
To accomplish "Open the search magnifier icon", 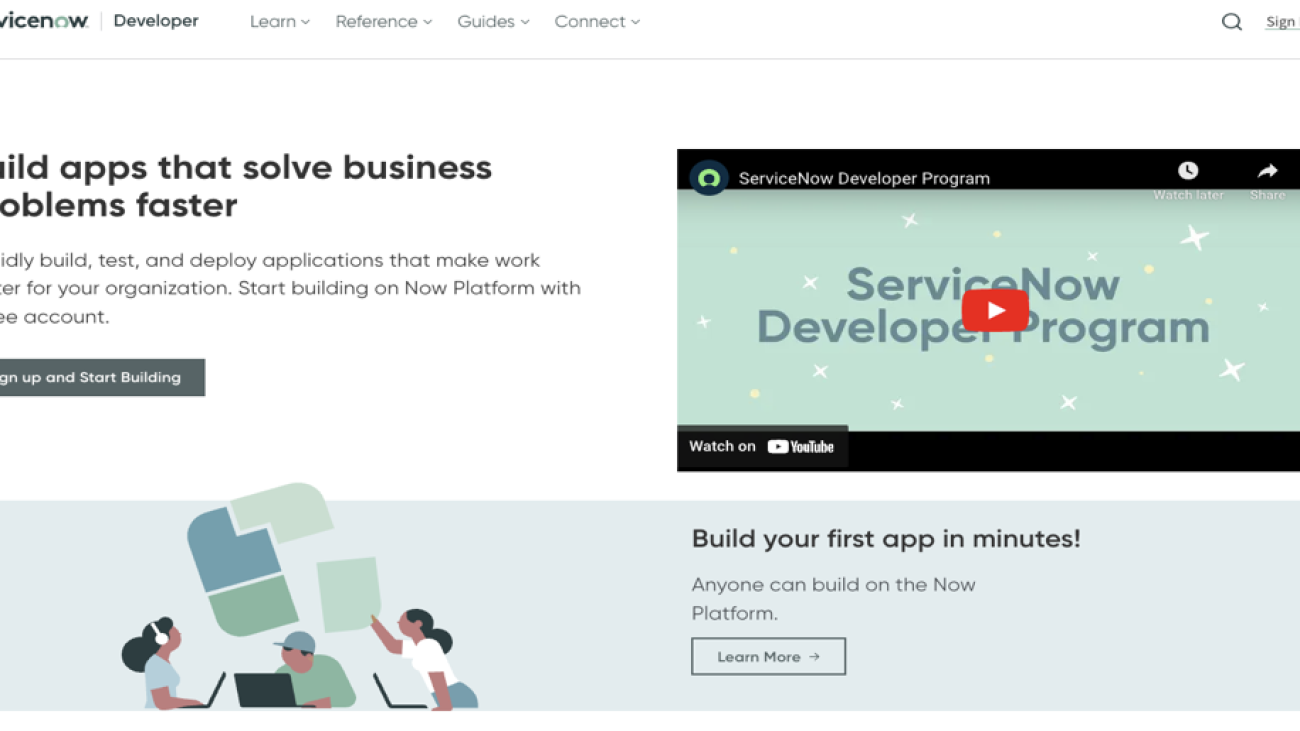I will pyautogui.click(x=1231, y=22).
